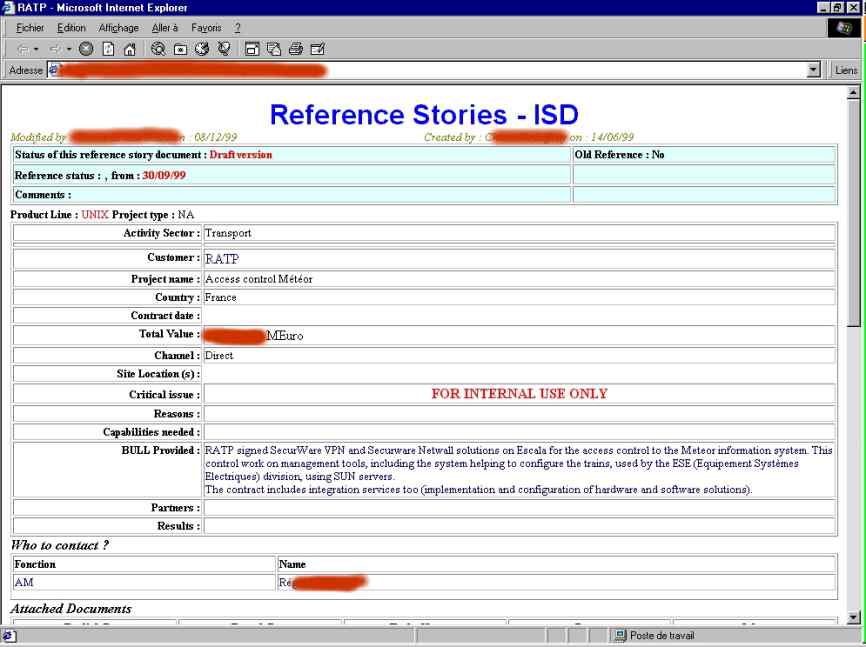Image resolution: width=866 pixels, height=647 pixels.
Task: Click the Back navigation arrow
Action: click(23, 50)
